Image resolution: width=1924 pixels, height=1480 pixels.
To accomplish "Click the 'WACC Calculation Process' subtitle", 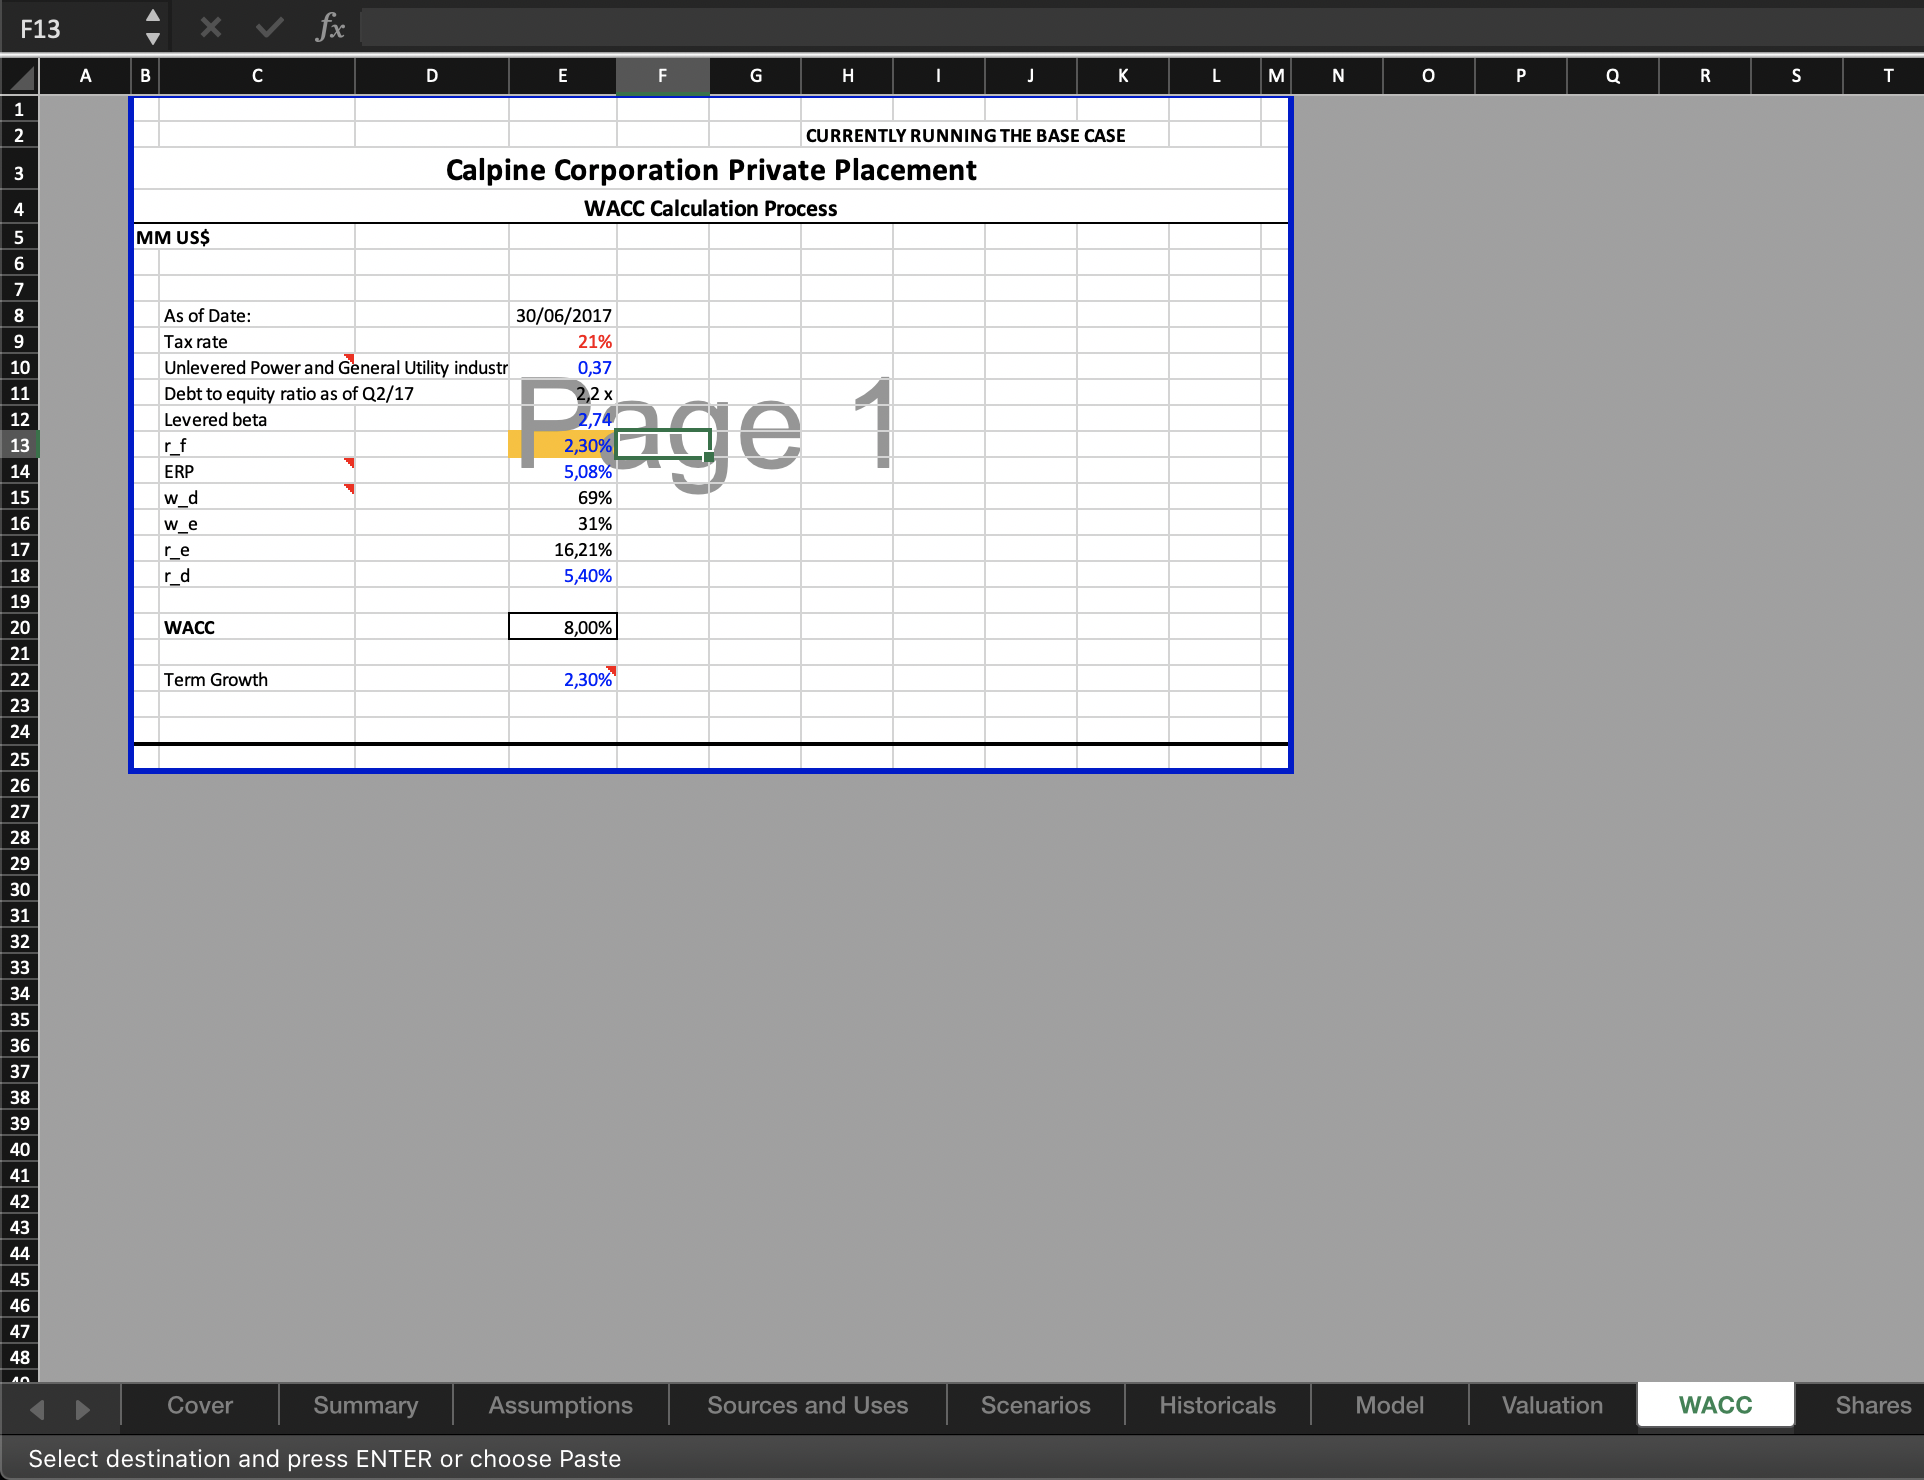I will tap(711, 208).
